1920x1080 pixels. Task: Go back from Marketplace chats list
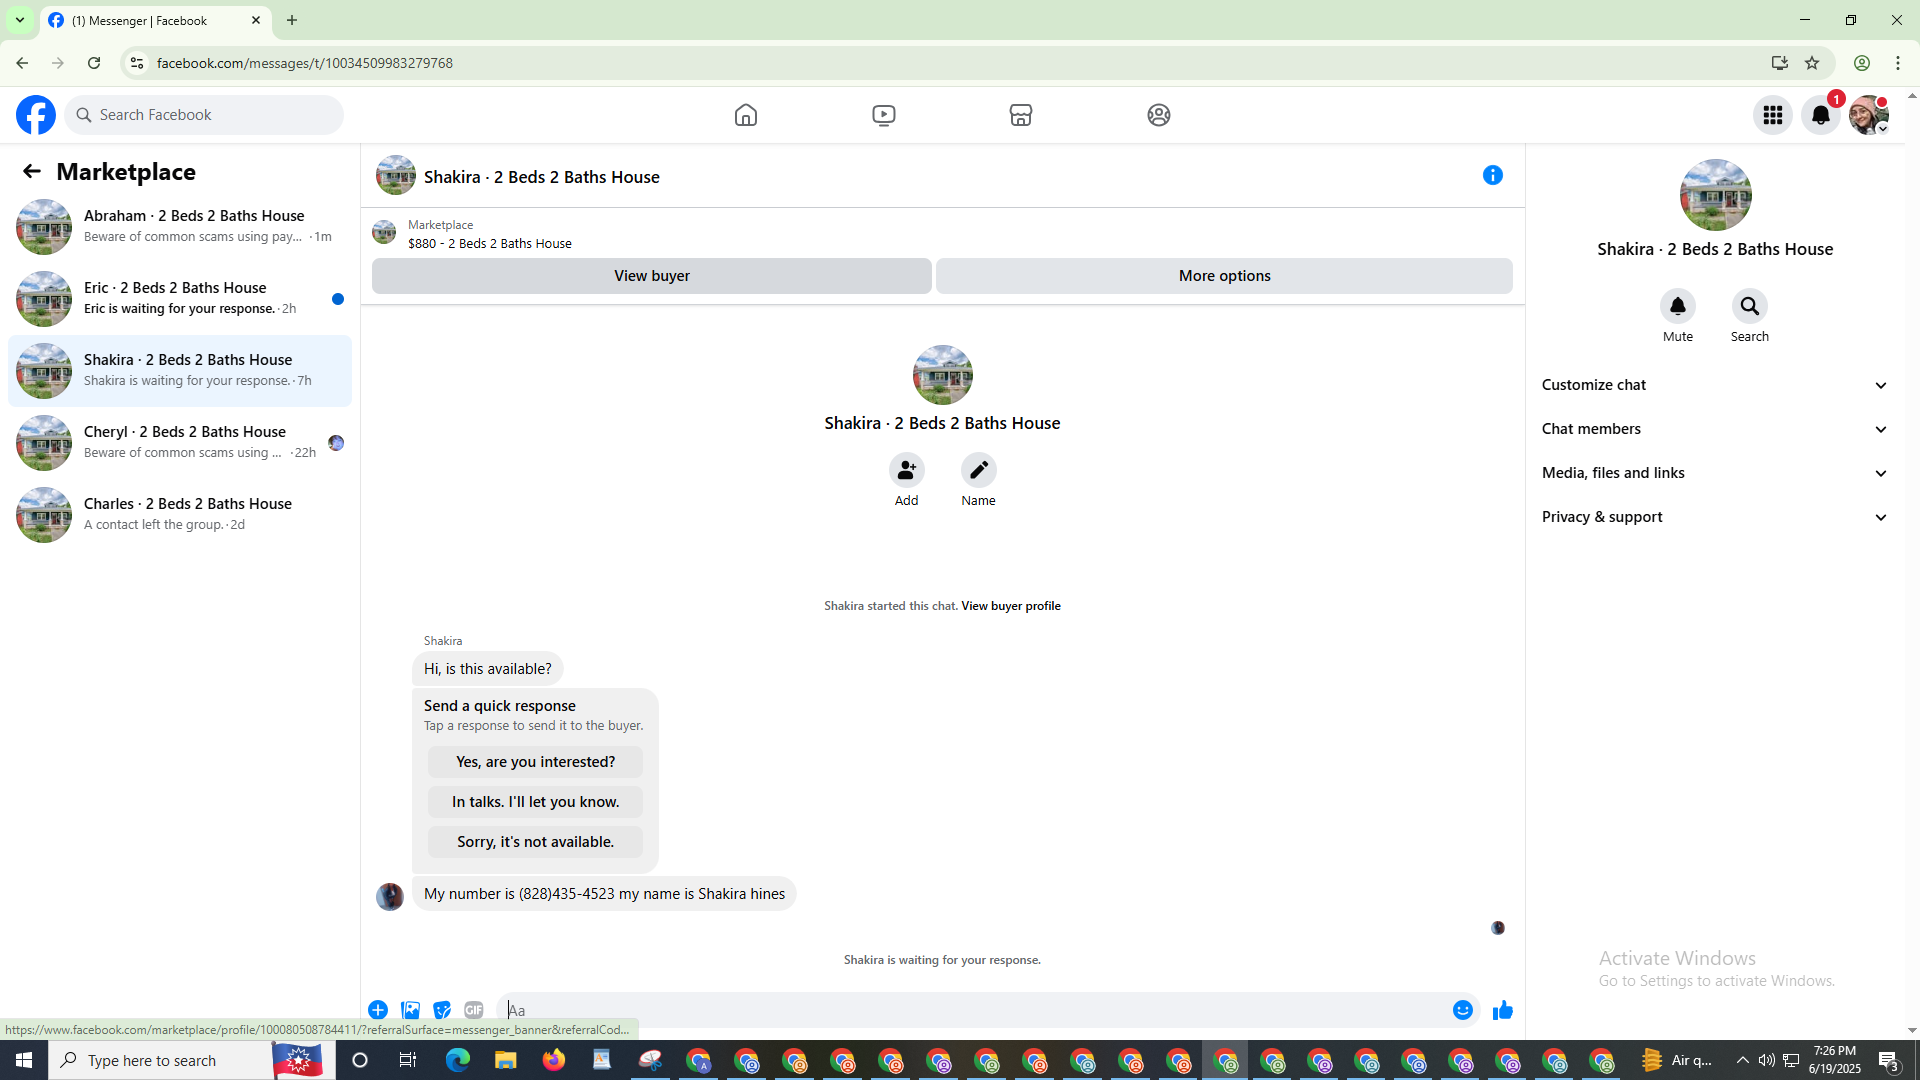32,172
